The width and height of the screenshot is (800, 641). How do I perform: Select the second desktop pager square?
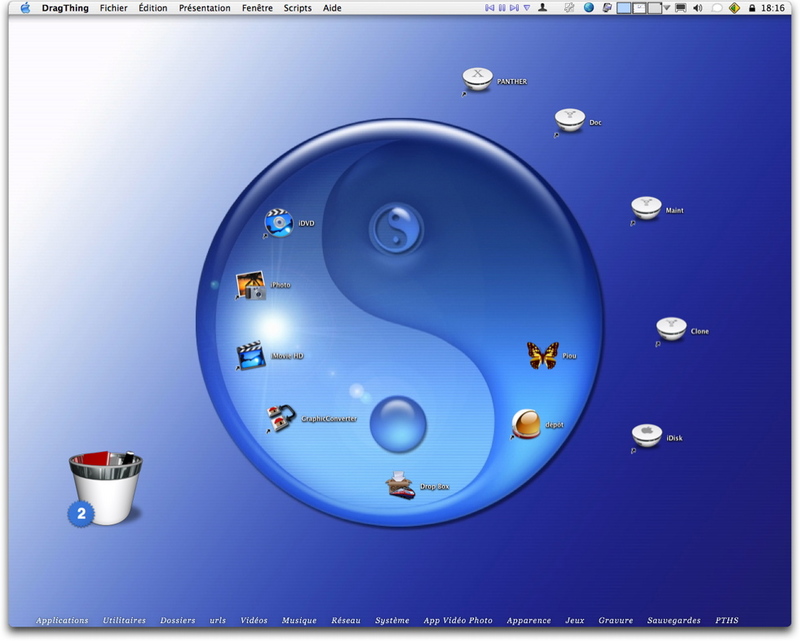tap(639, 8)
